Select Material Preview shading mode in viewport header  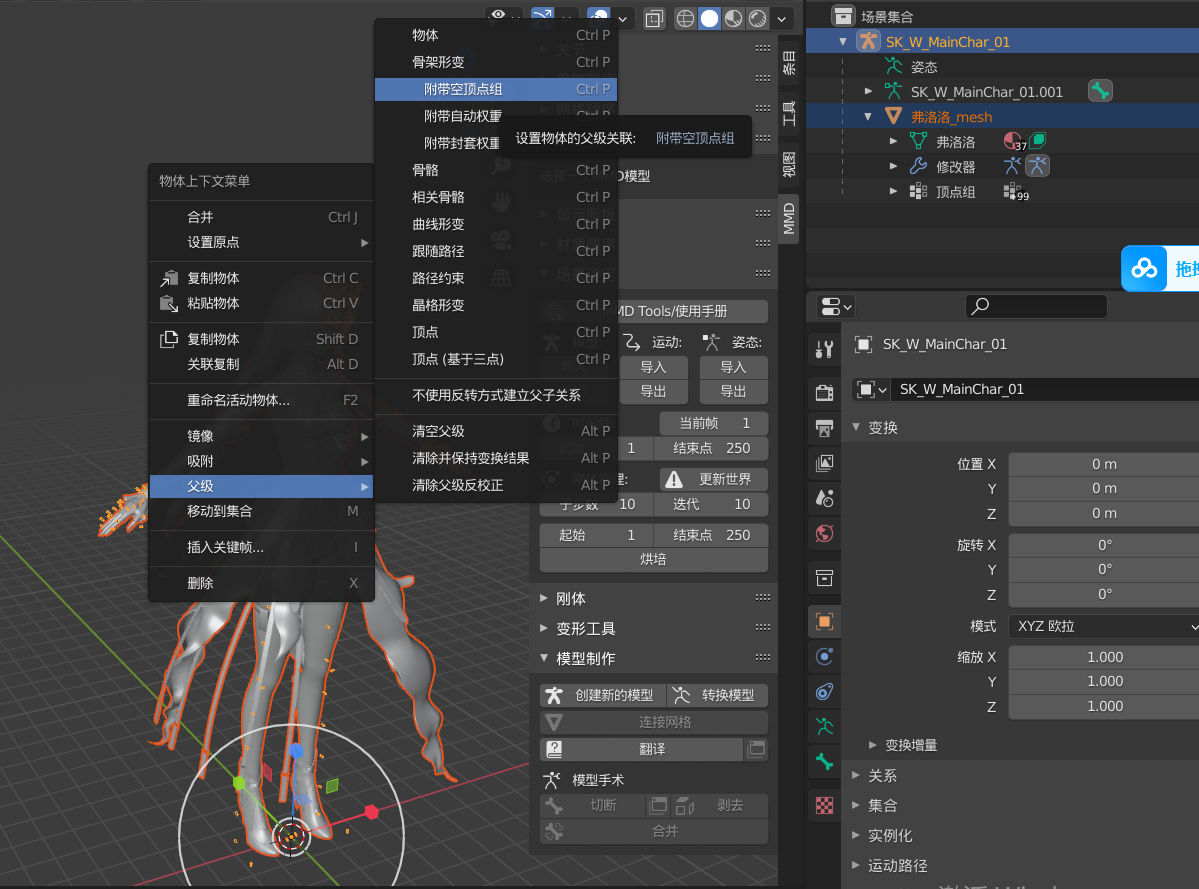[x=733, y=18]
